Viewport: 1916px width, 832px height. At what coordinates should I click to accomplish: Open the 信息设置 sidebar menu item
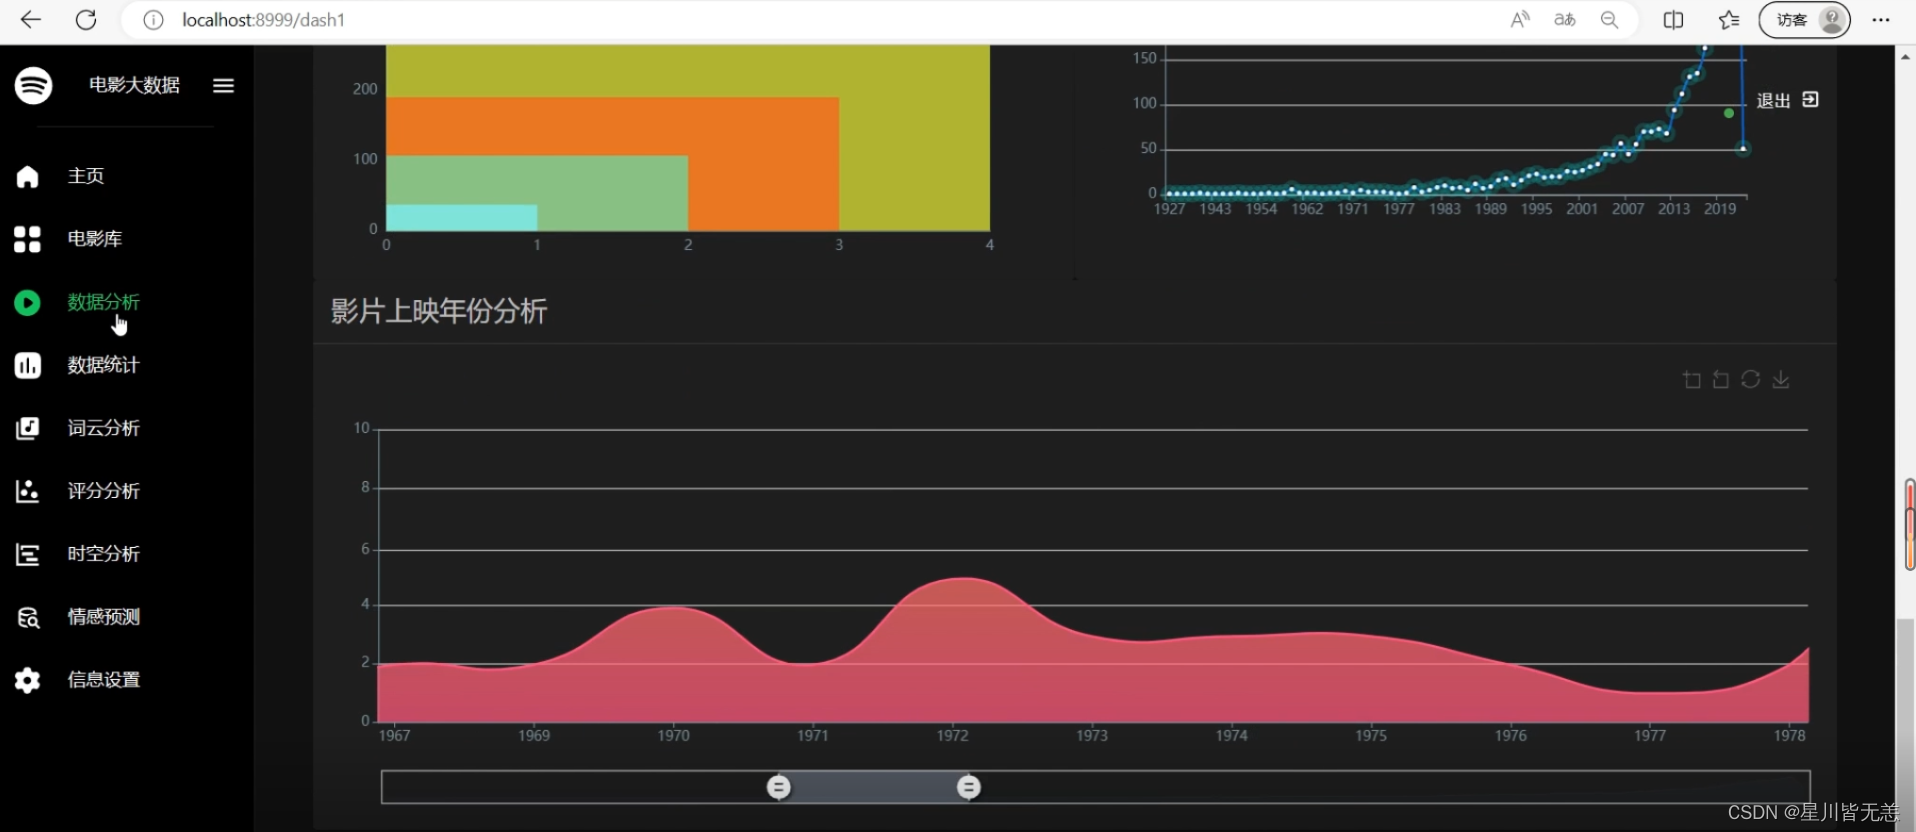(103, 680)
